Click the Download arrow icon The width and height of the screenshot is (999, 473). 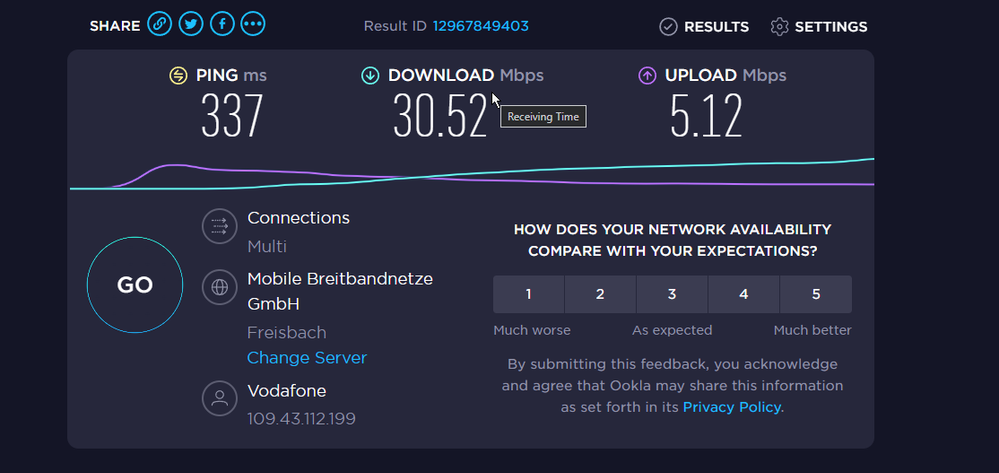coord(370,76)
